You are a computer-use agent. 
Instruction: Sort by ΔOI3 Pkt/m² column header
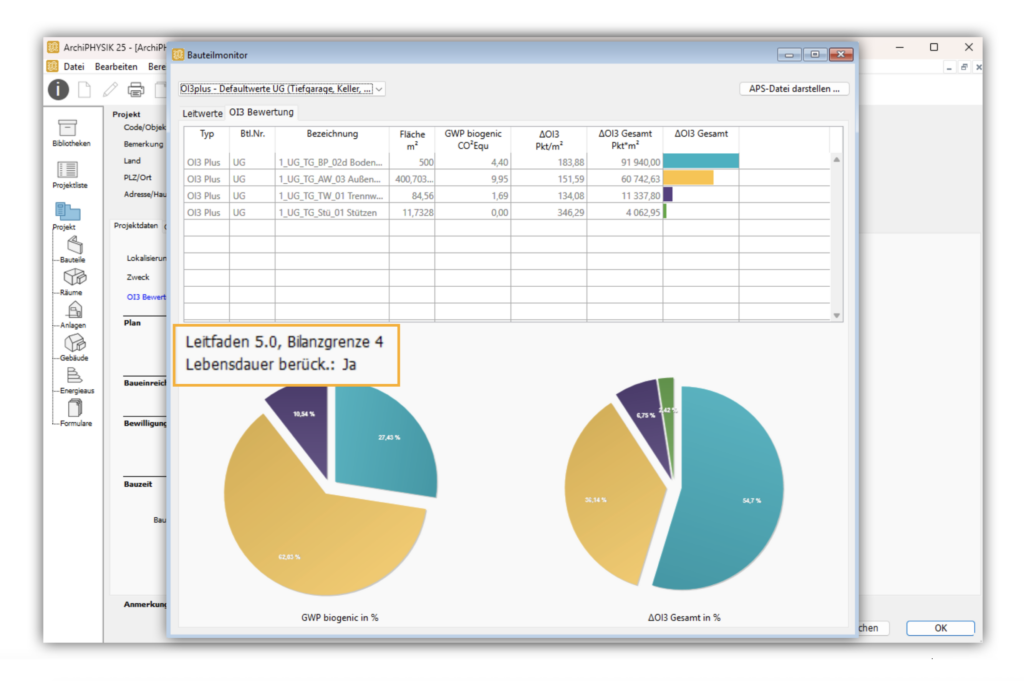tap(549, 140)
